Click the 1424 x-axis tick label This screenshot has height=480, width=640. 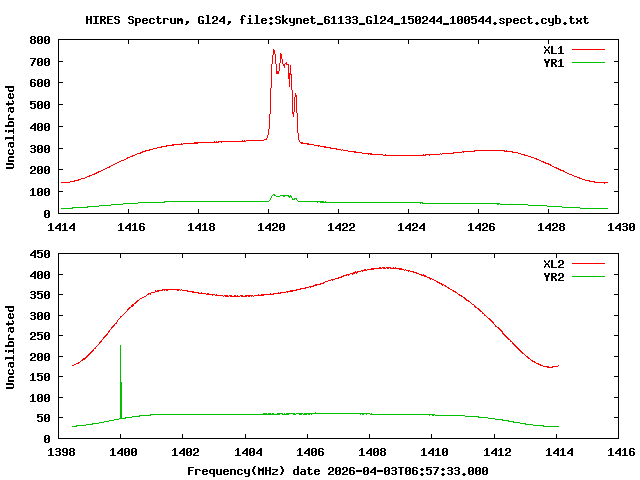(411, 227)
